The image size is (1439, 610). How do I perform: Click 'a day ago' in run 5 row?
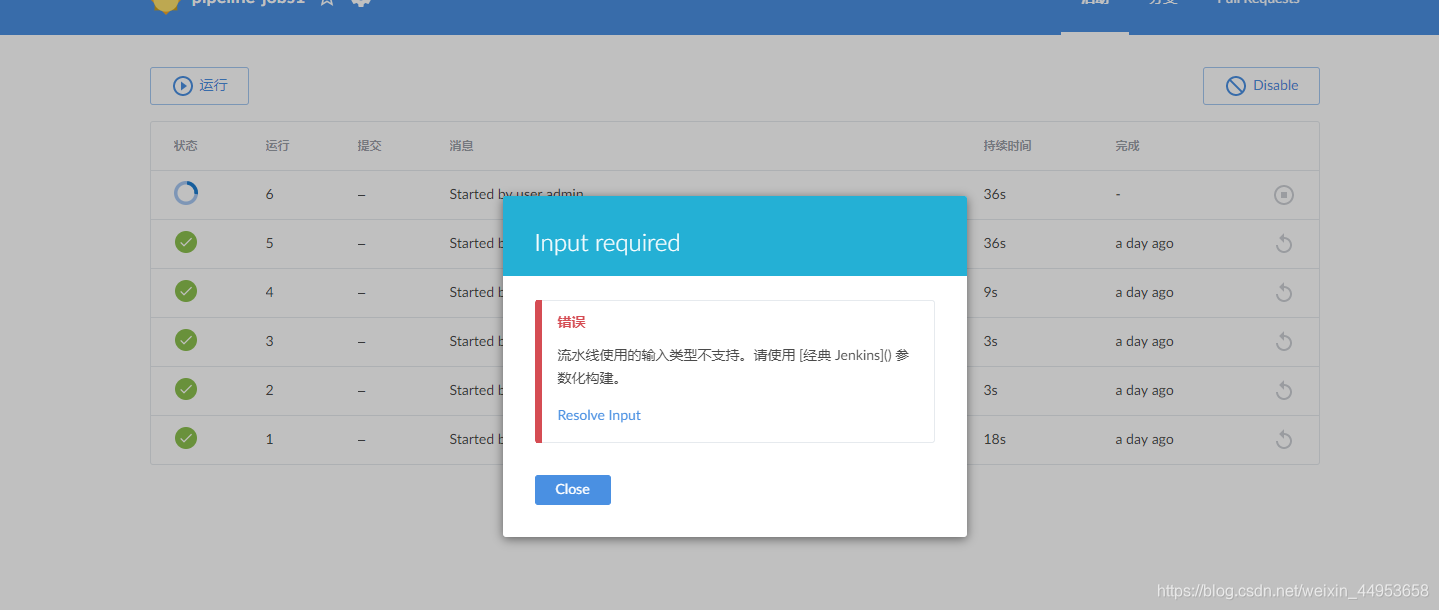click(x=1144, y=244)
